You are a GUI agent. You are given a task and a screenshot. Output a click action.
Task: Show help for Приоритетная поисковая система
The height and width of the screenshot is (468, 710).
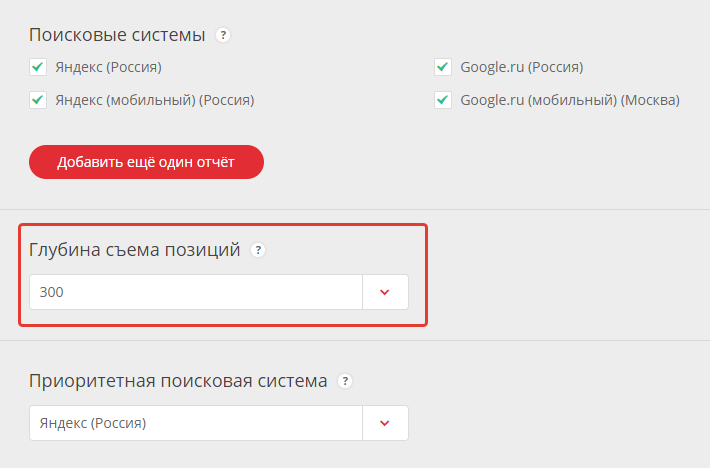[345, 381]
